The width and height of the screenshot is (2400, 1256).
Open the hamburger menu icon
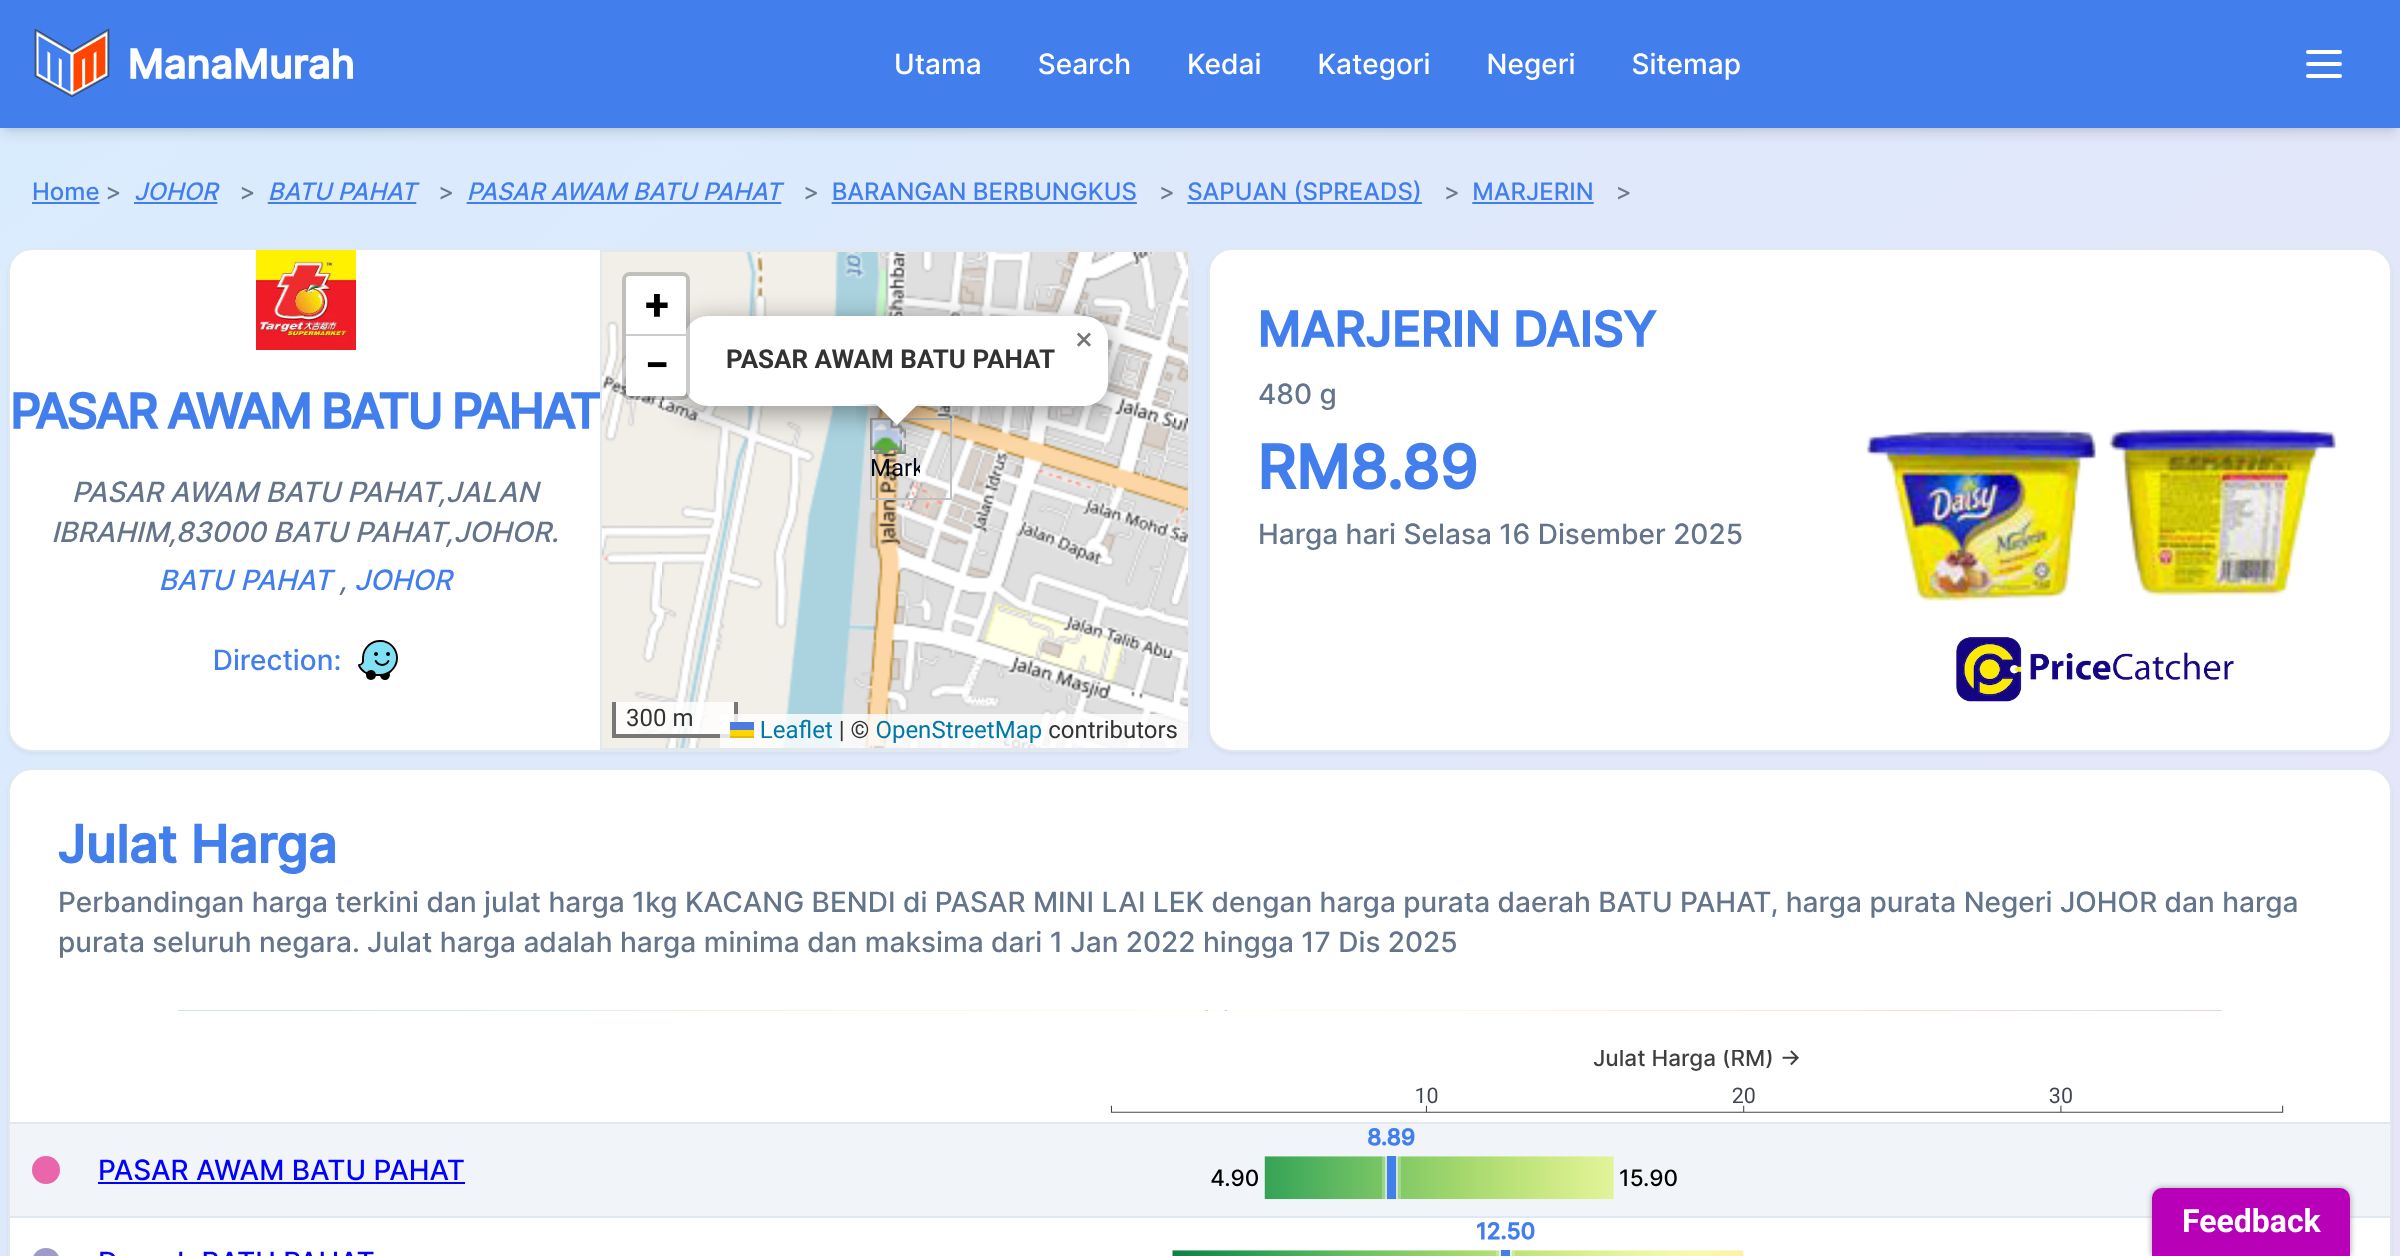coord(2323,64)
